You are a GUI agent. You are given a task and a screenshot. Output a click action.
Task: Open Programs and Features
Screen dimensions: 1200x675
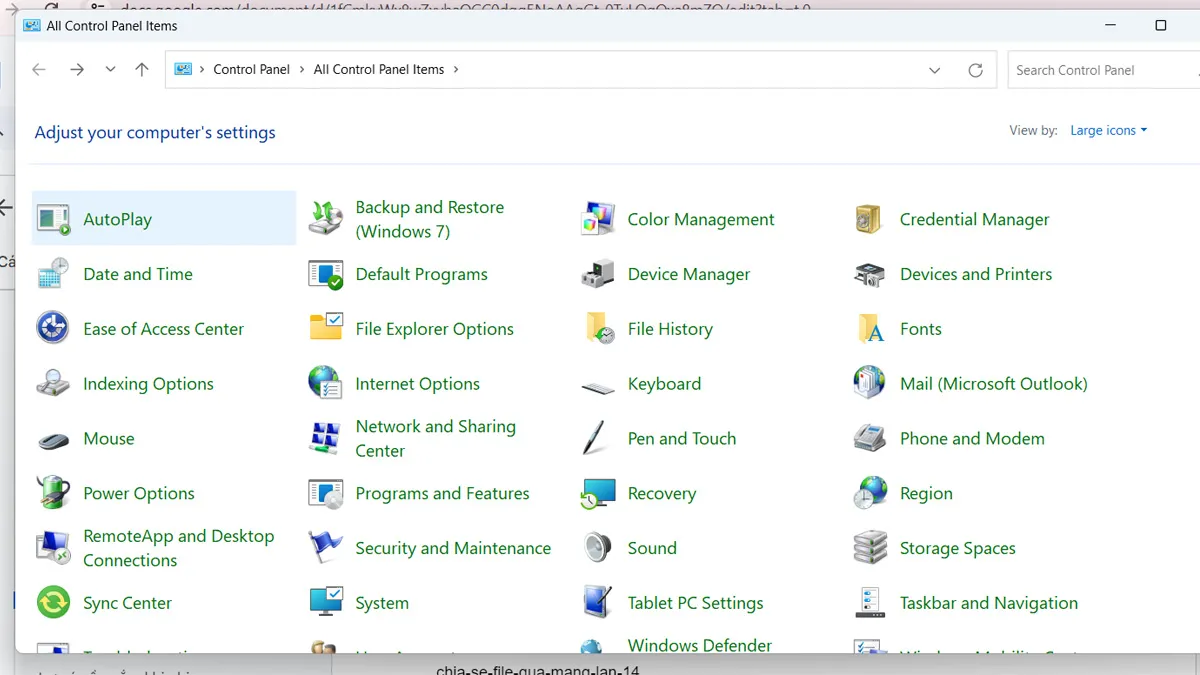point(443,493)
